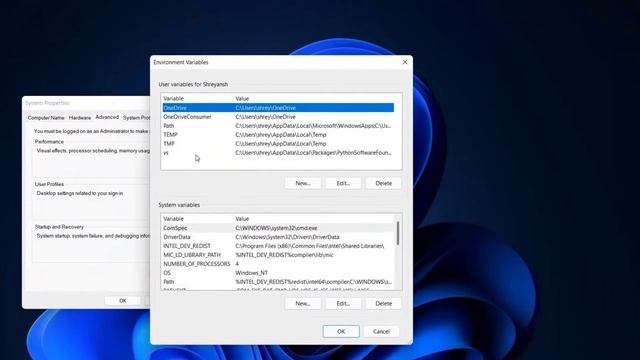Select the INTEL_DEV_REDIST system variable
Screen dimensions: 640x360
pos(278,246)
